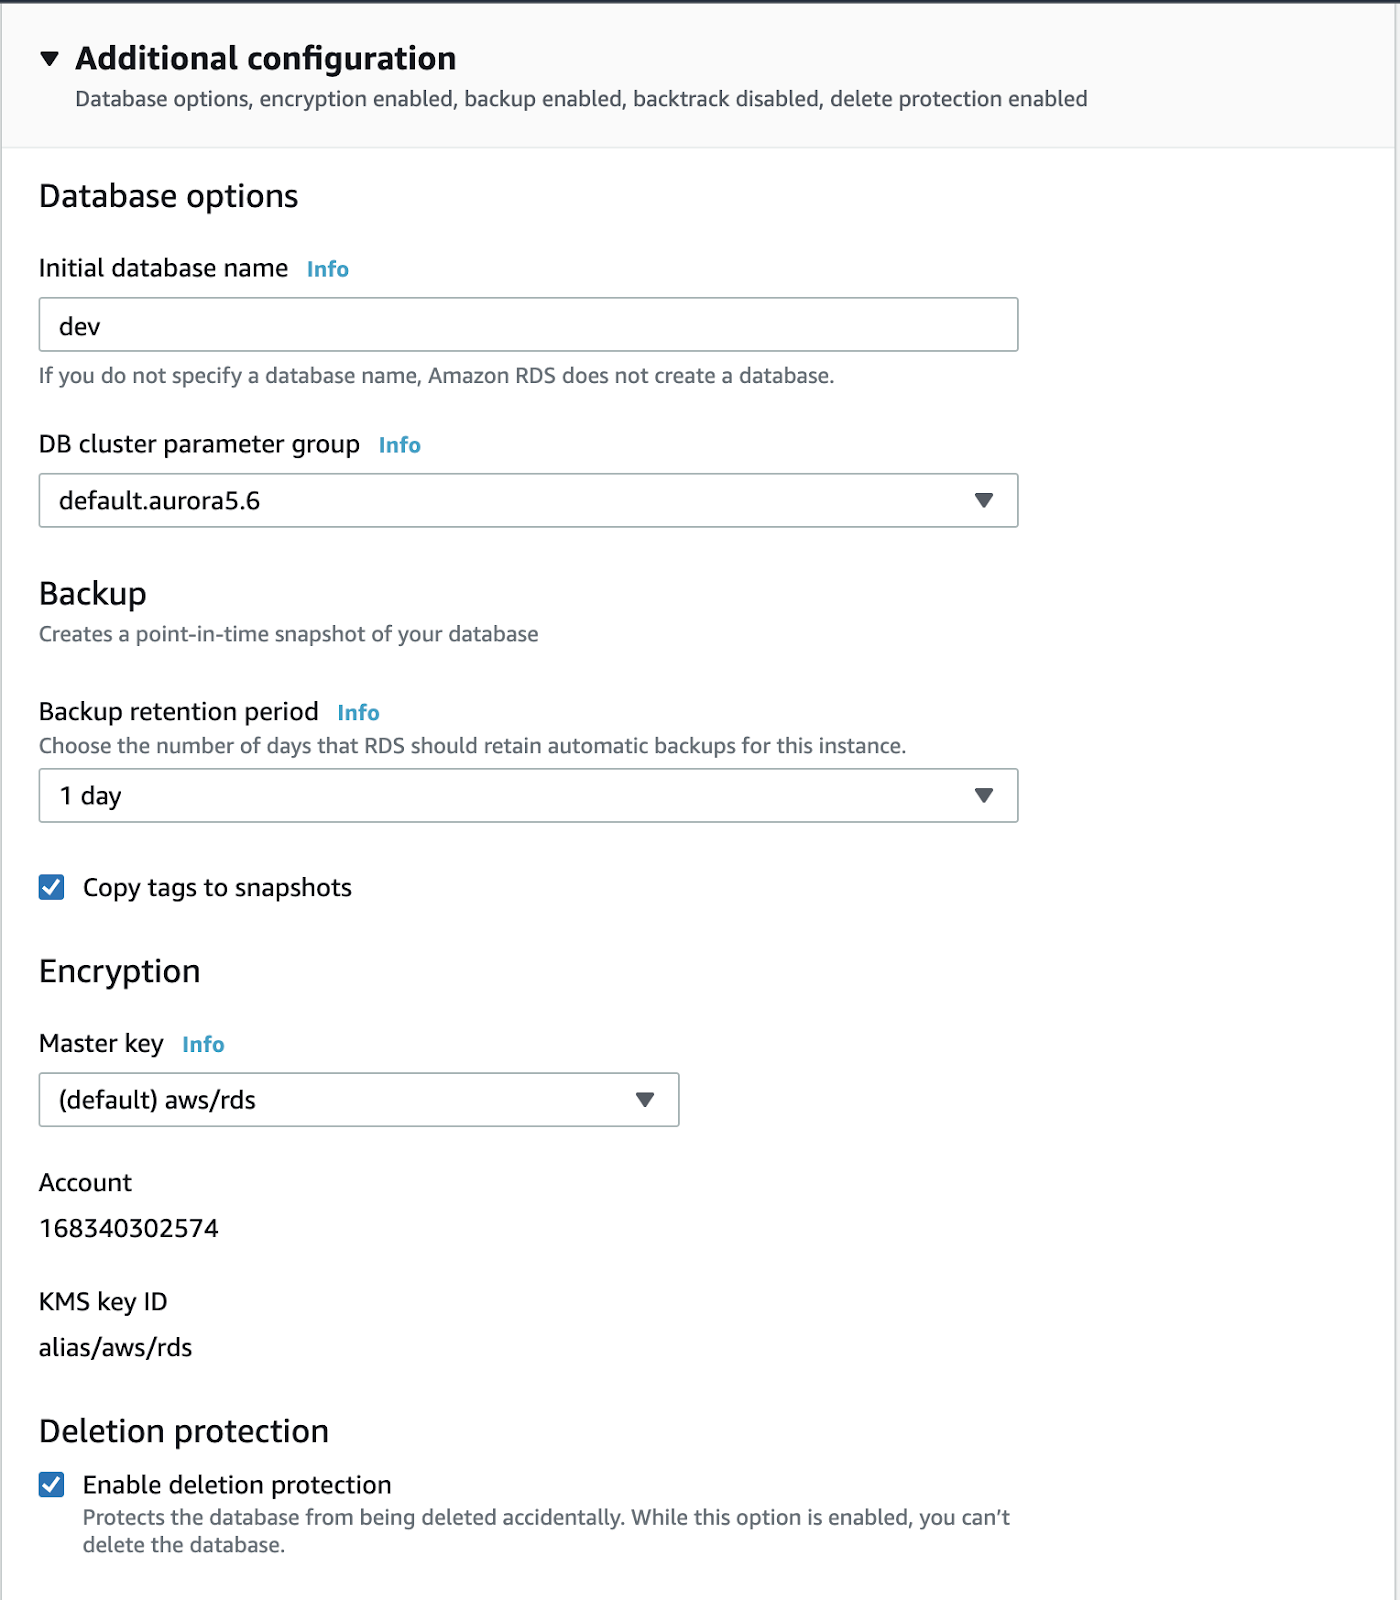
Task: Focus the Initial database name field
Action: (528, 325)
